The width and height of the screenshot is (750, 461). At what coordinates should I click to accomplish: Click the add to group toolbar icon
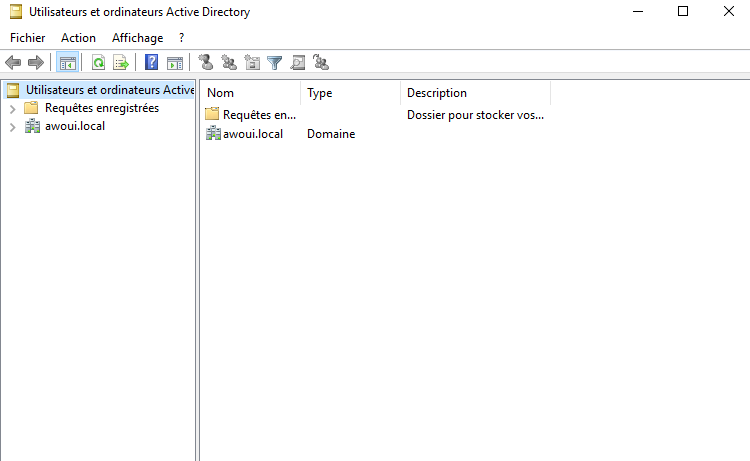click(x=320, y=62)
